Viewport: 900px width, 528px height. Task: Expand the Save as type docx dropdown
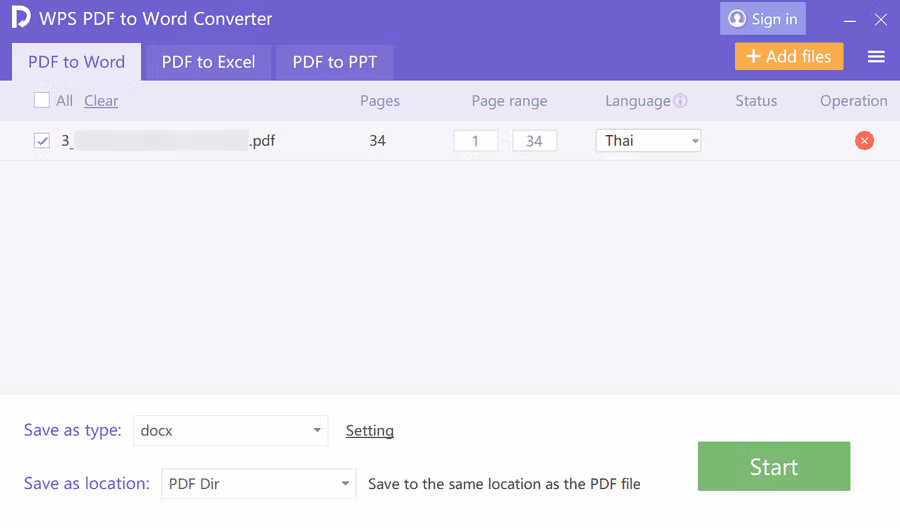pyautogui.click(x=230, y=430)
